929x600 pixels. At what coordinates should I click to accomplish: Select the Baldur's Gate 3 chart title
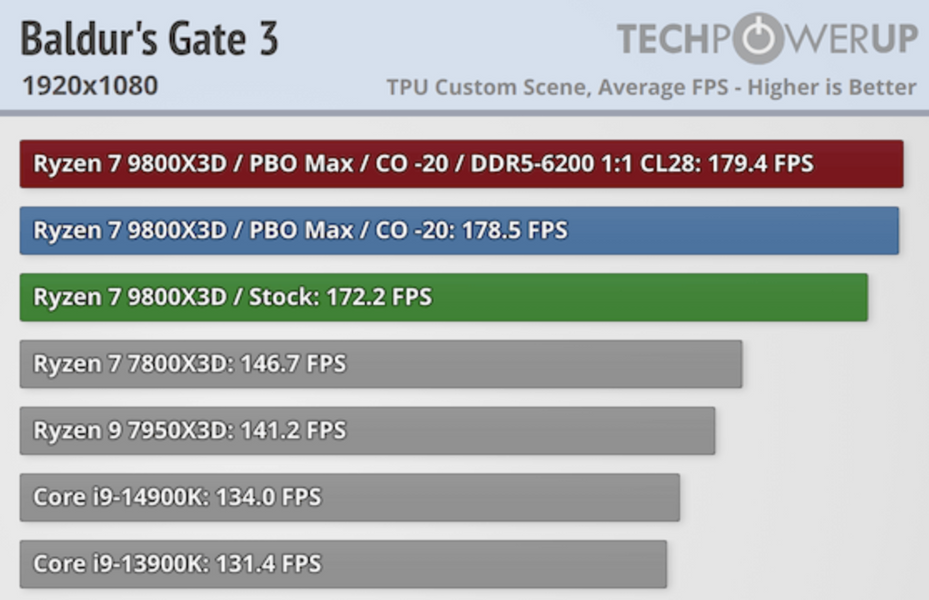149,39
